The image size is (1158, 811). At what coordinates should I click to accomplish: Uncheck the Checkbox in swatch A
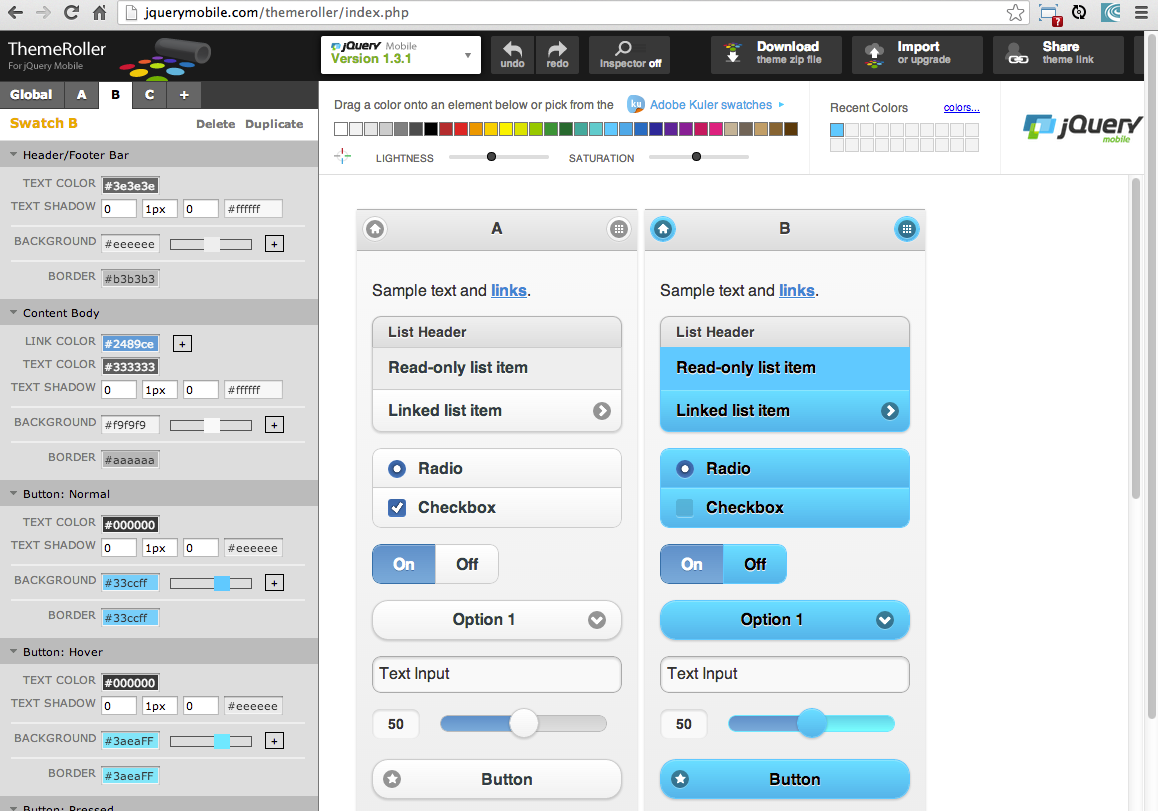397,508
